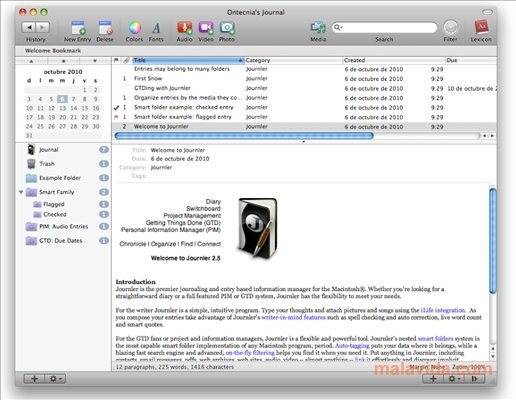
Task: Click the iLife integration link
Action: point(443,310)
